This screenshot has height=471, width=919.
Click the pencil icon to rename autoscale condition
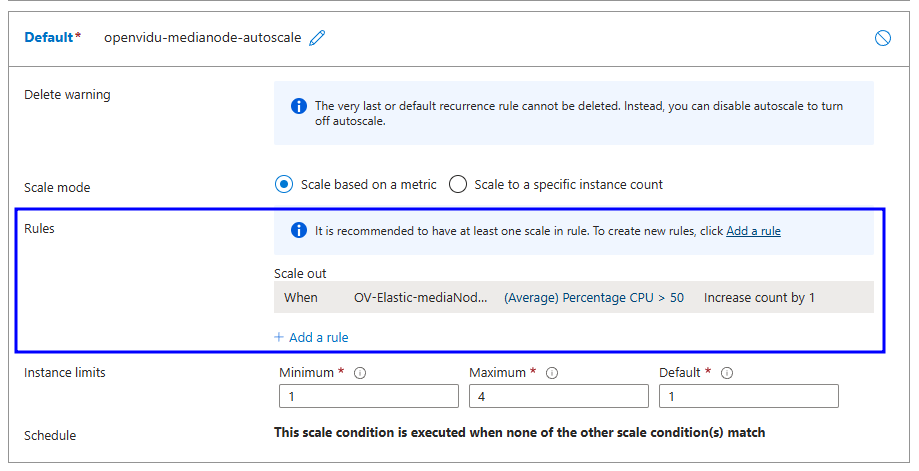point(318,38)
